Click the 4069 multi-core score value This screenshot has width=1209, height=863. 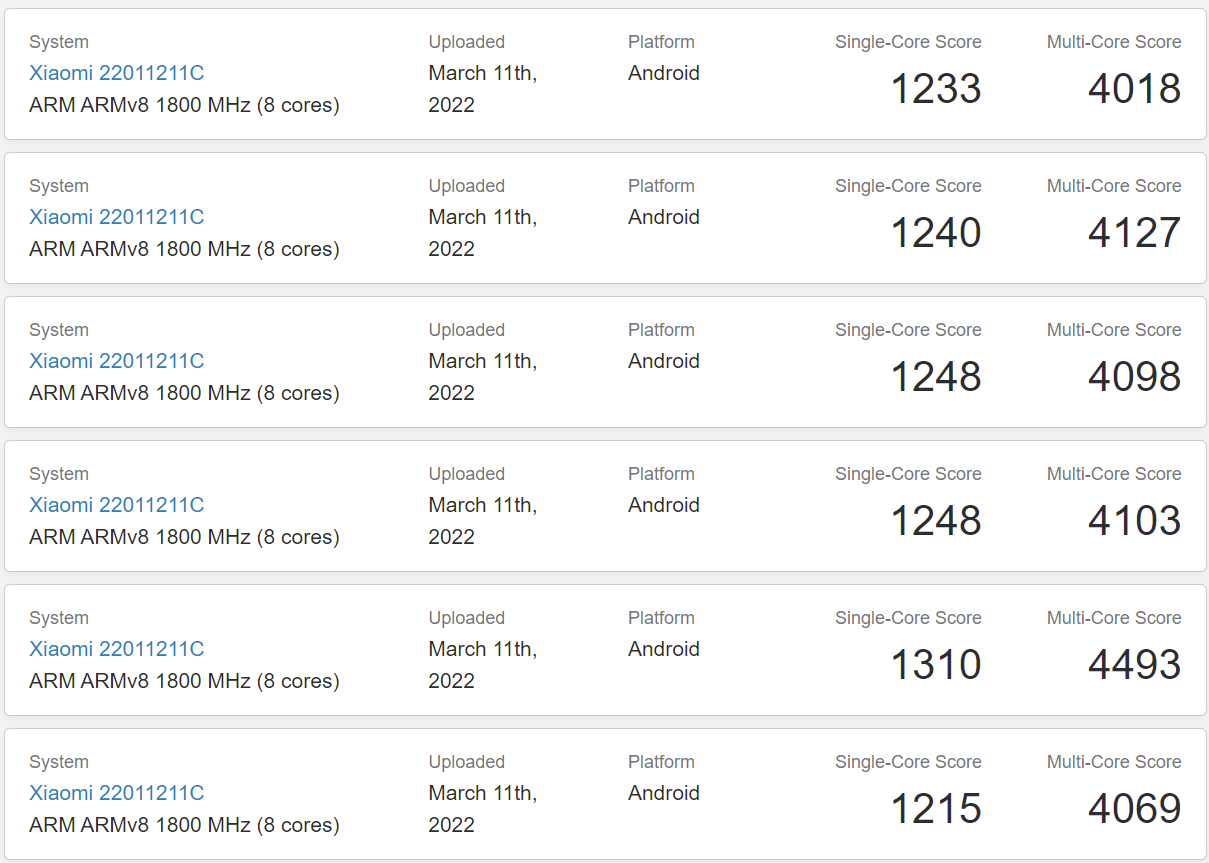(1135, 809)
